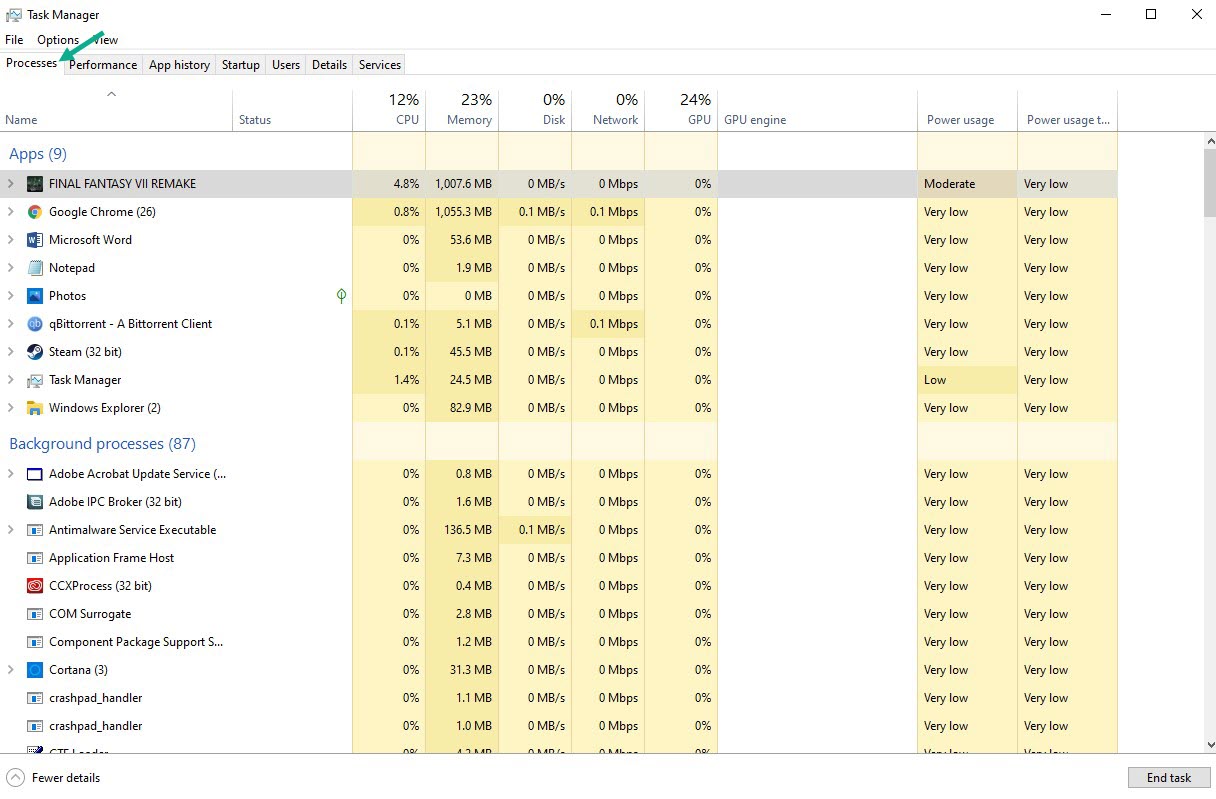Switch to the Services tab
This screenshot has width=1216, height=799.
[x=380, y=65]
